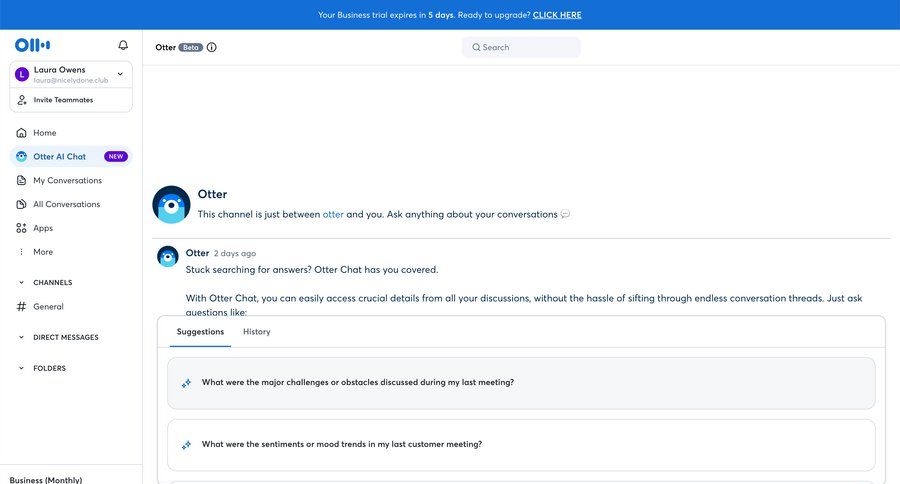Collapse the FOLDERS section chevron
This screenshot has height=484, width=900.
click(21, 368)
